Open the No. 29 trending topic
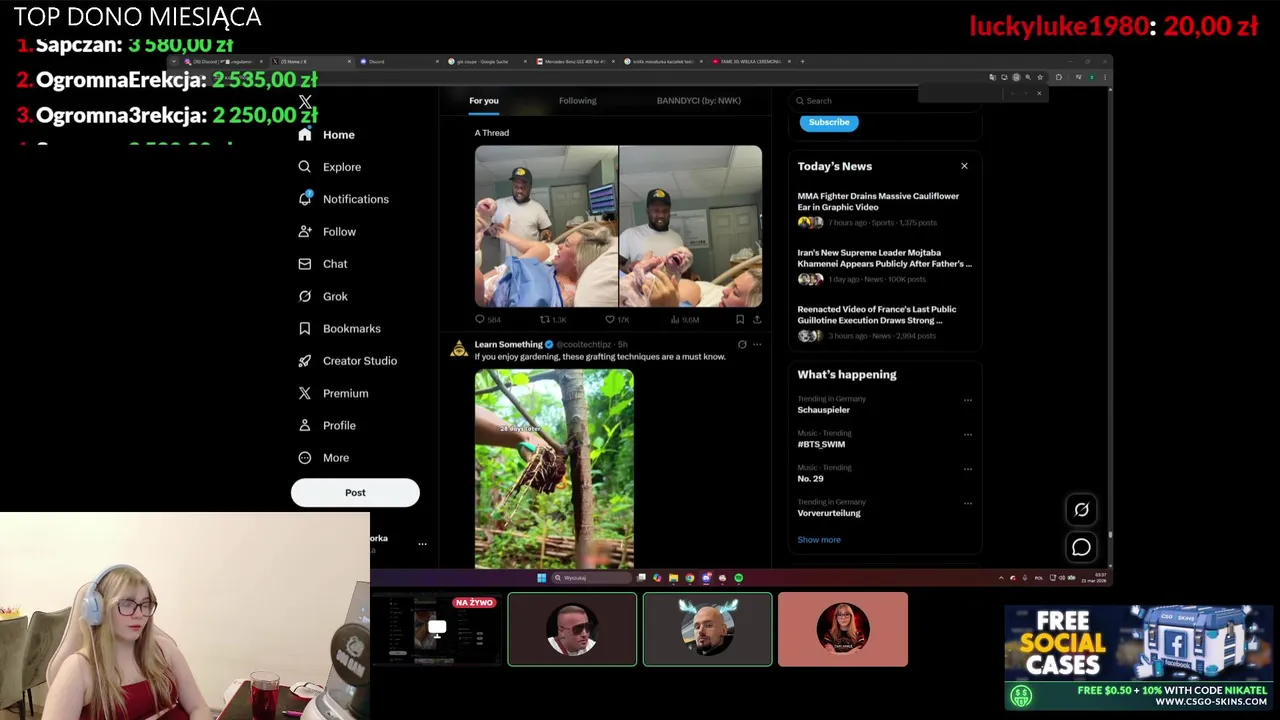 click(810, 479)
